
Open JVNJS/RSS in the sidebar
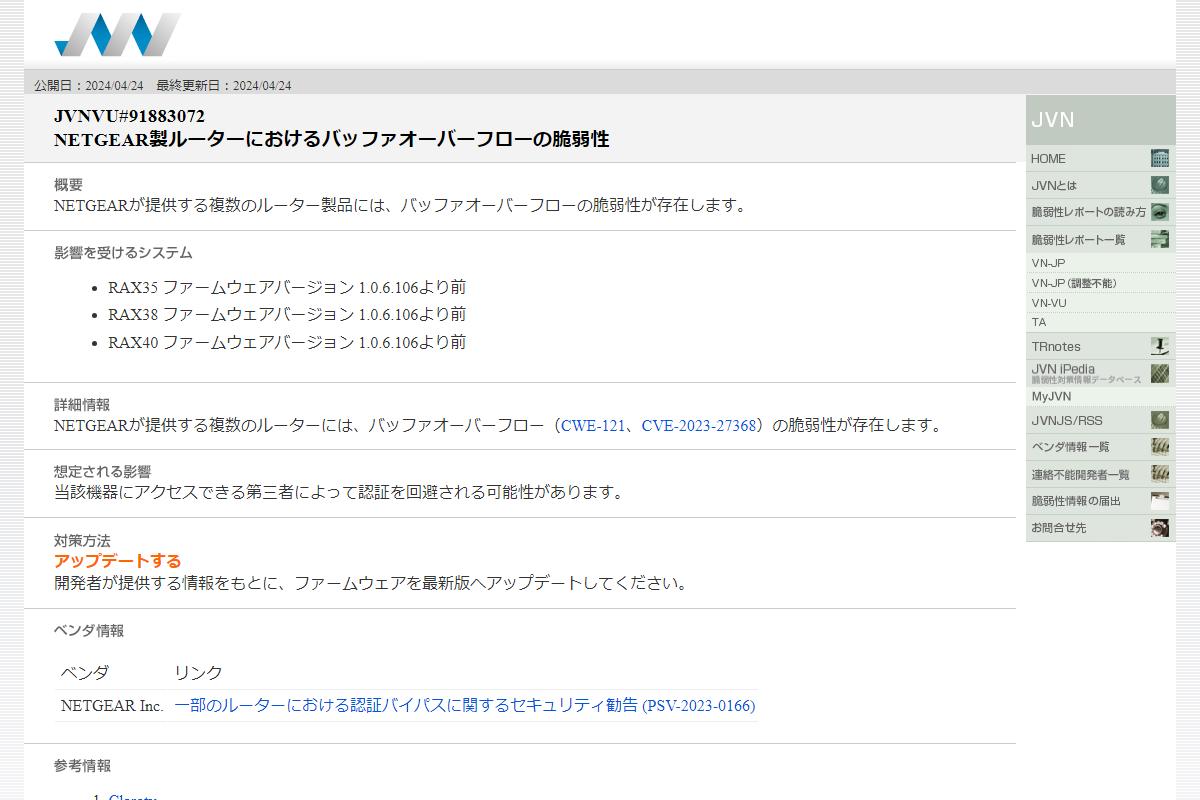click(x=1100, y=420)
